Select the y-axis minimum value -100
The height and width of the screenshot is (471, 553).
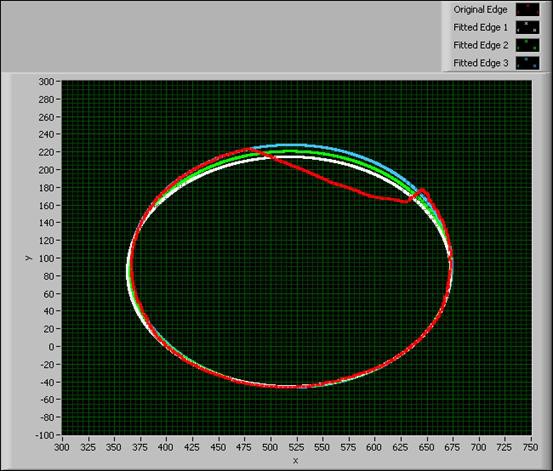click(44, 435)
